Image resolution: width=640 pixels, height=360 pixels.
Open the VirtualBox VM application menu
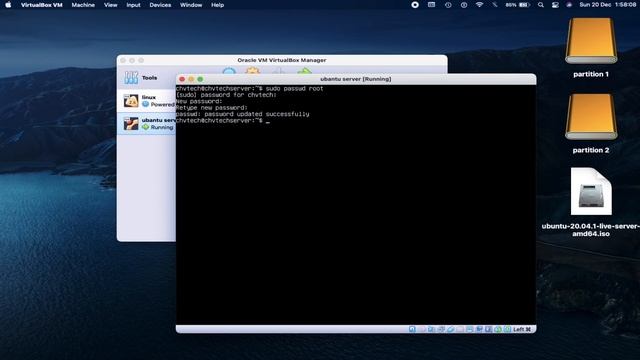click(x=42, y=5)
